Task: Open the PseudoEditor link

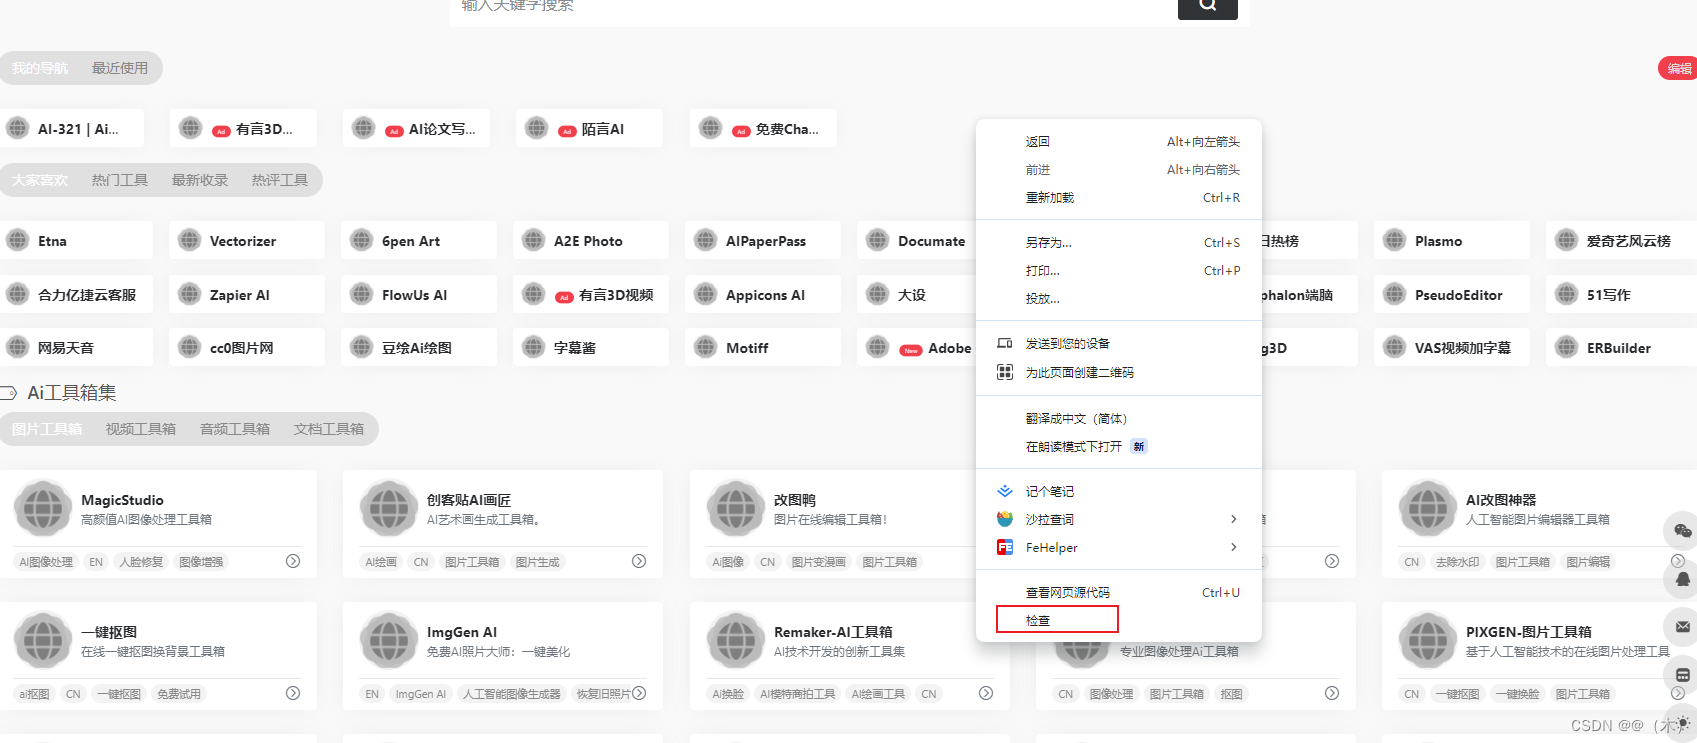Action: coord(1452,294)
